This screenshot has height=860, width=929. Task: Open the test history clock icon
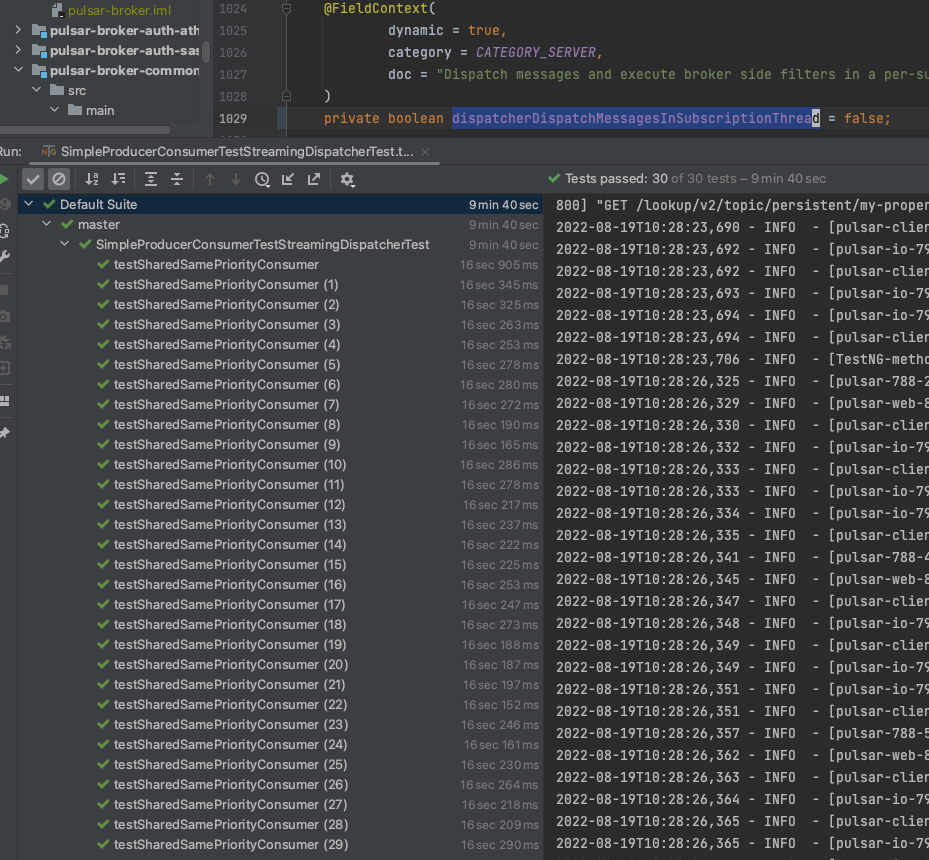[262, 179]
